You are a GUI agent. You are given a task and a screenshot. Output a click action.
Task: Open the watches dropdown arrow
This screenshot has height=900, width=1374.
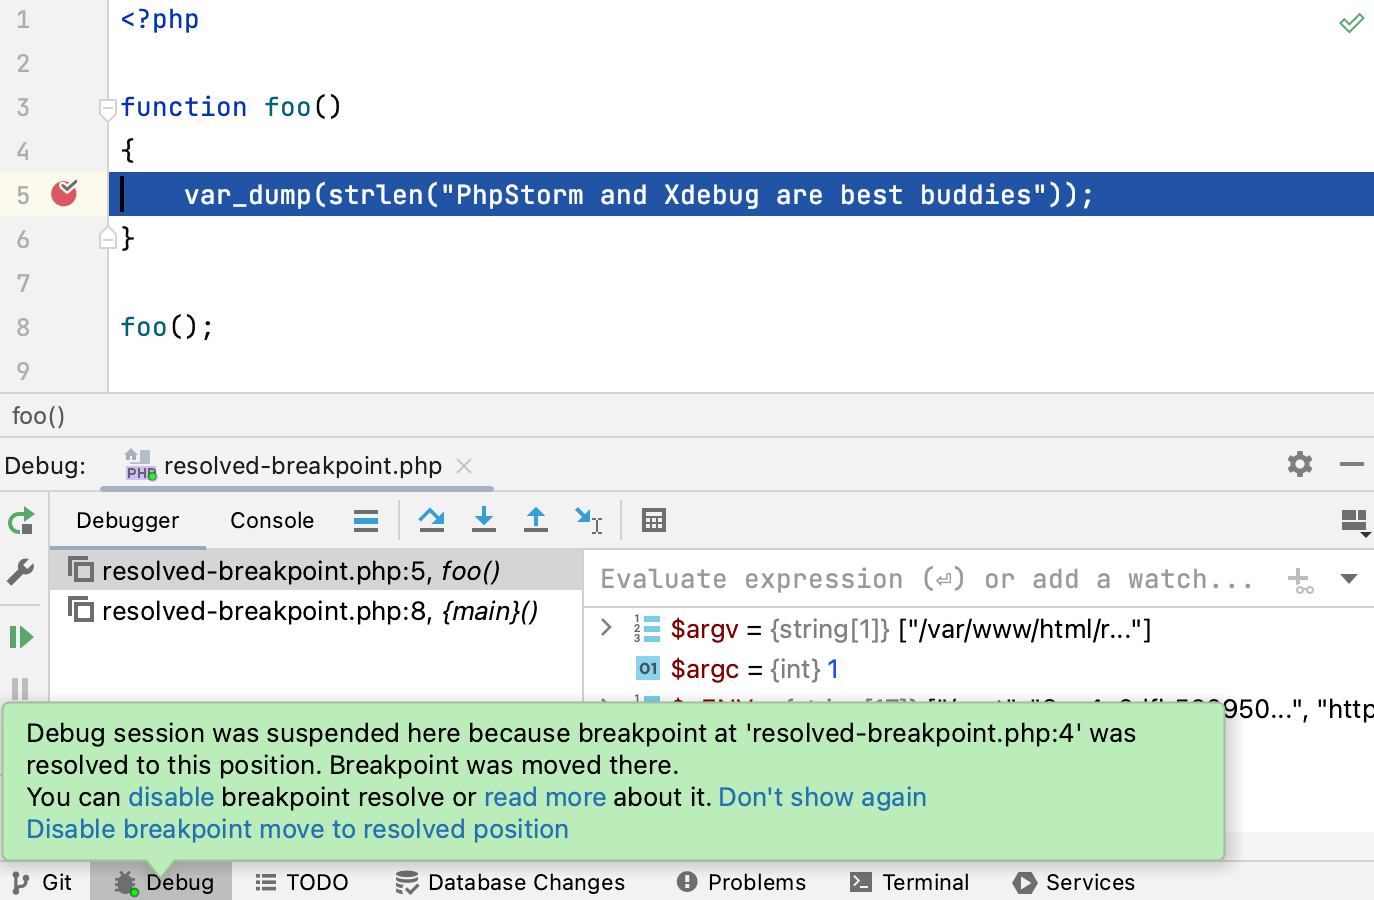pyautogui.click(x=1350, y=579)
